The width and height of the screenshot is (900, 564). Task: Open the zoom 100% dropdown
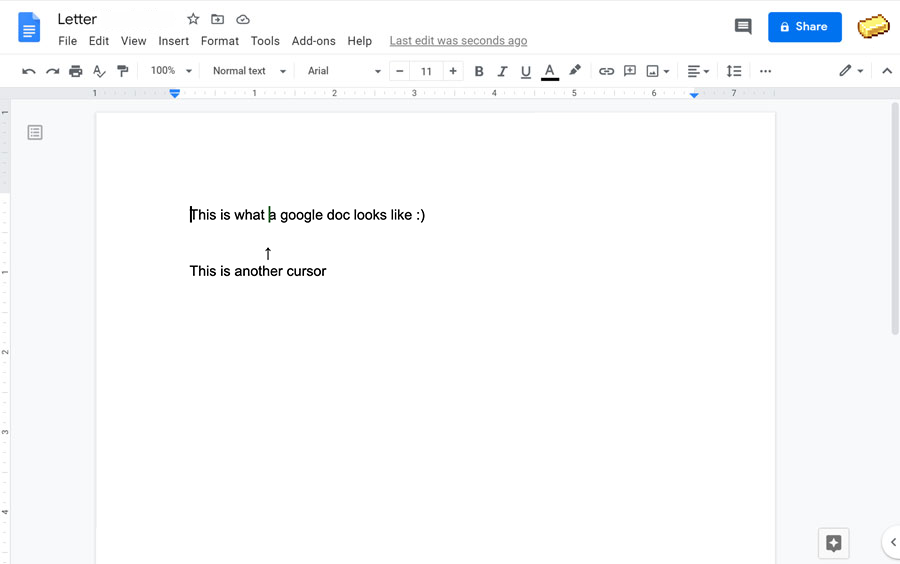[x=170, y=71]
